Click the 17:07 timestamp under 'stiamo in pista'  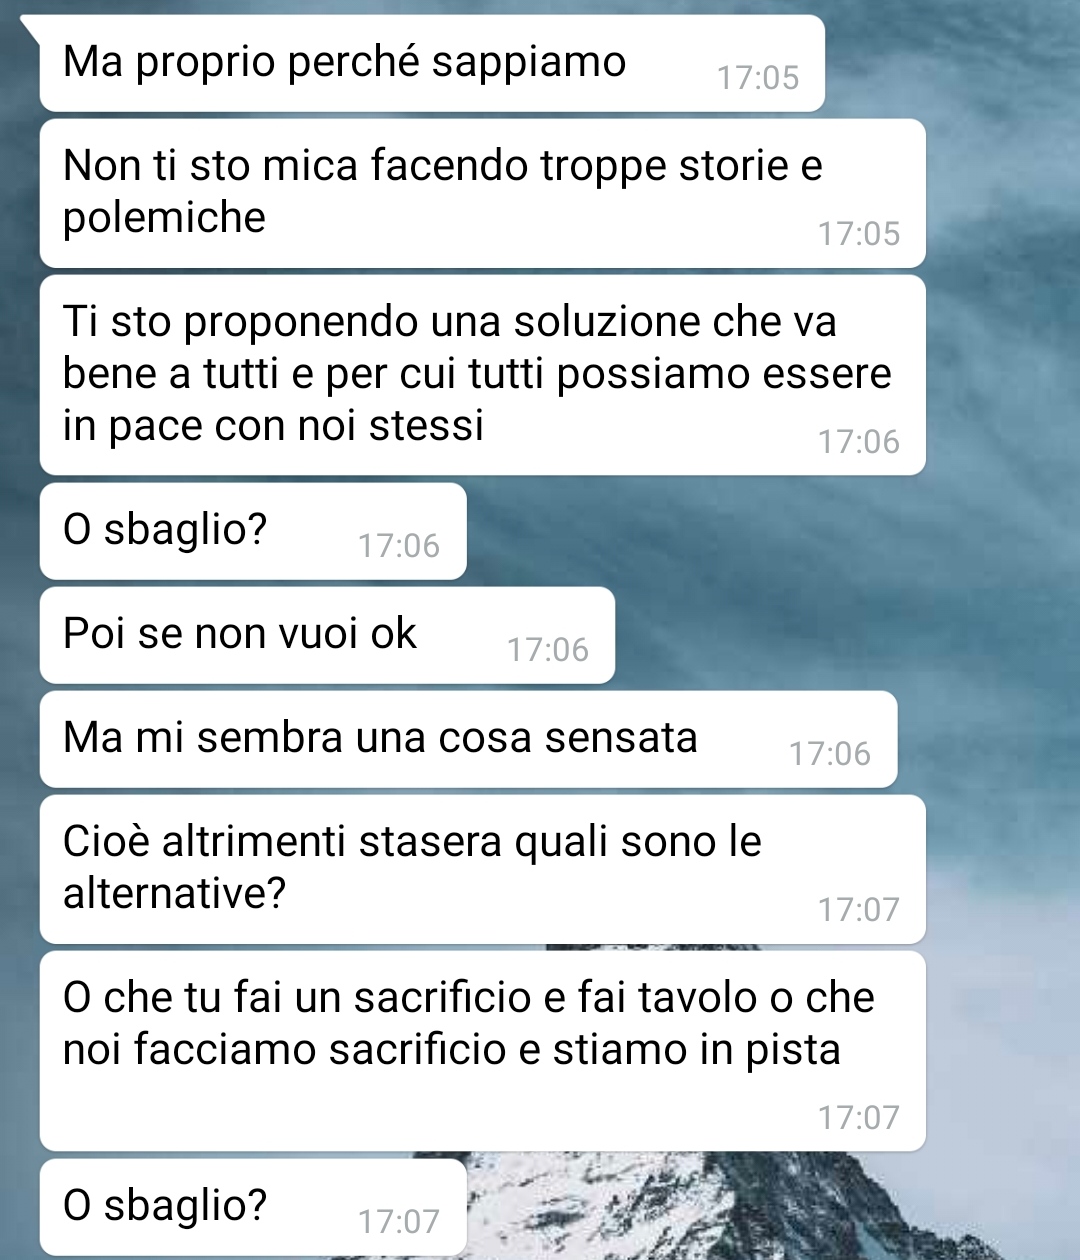pyautogui.click(x=859, y=1118)
